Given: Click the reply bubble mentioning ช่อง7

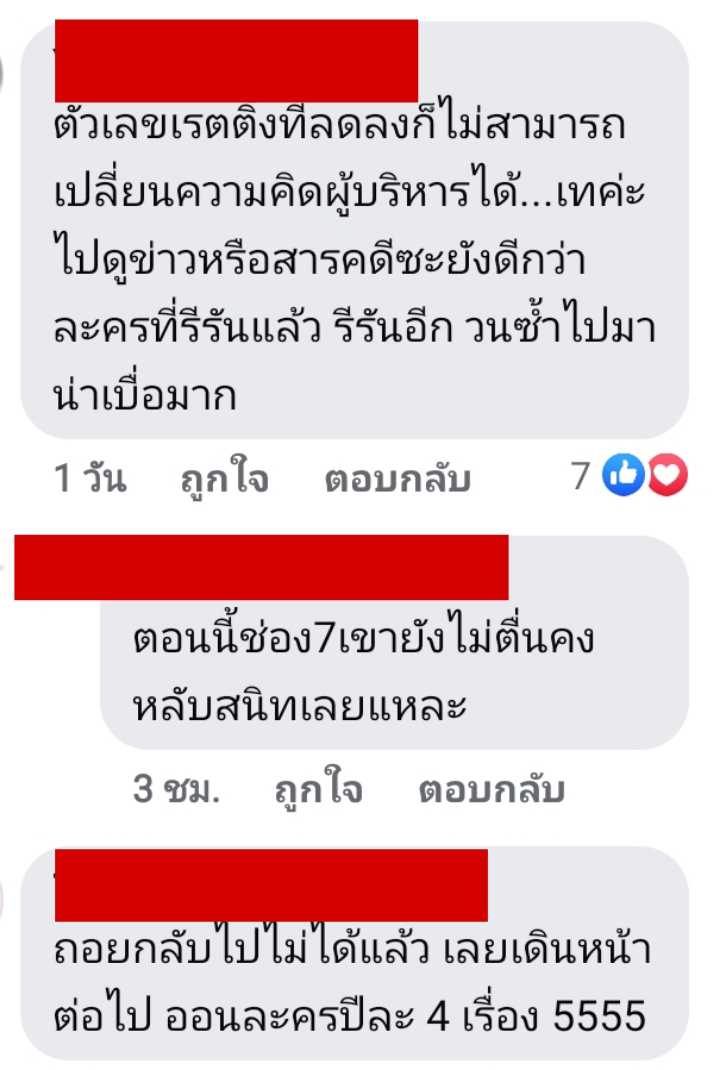Looking at the screenshot, I should coord(394,642).
